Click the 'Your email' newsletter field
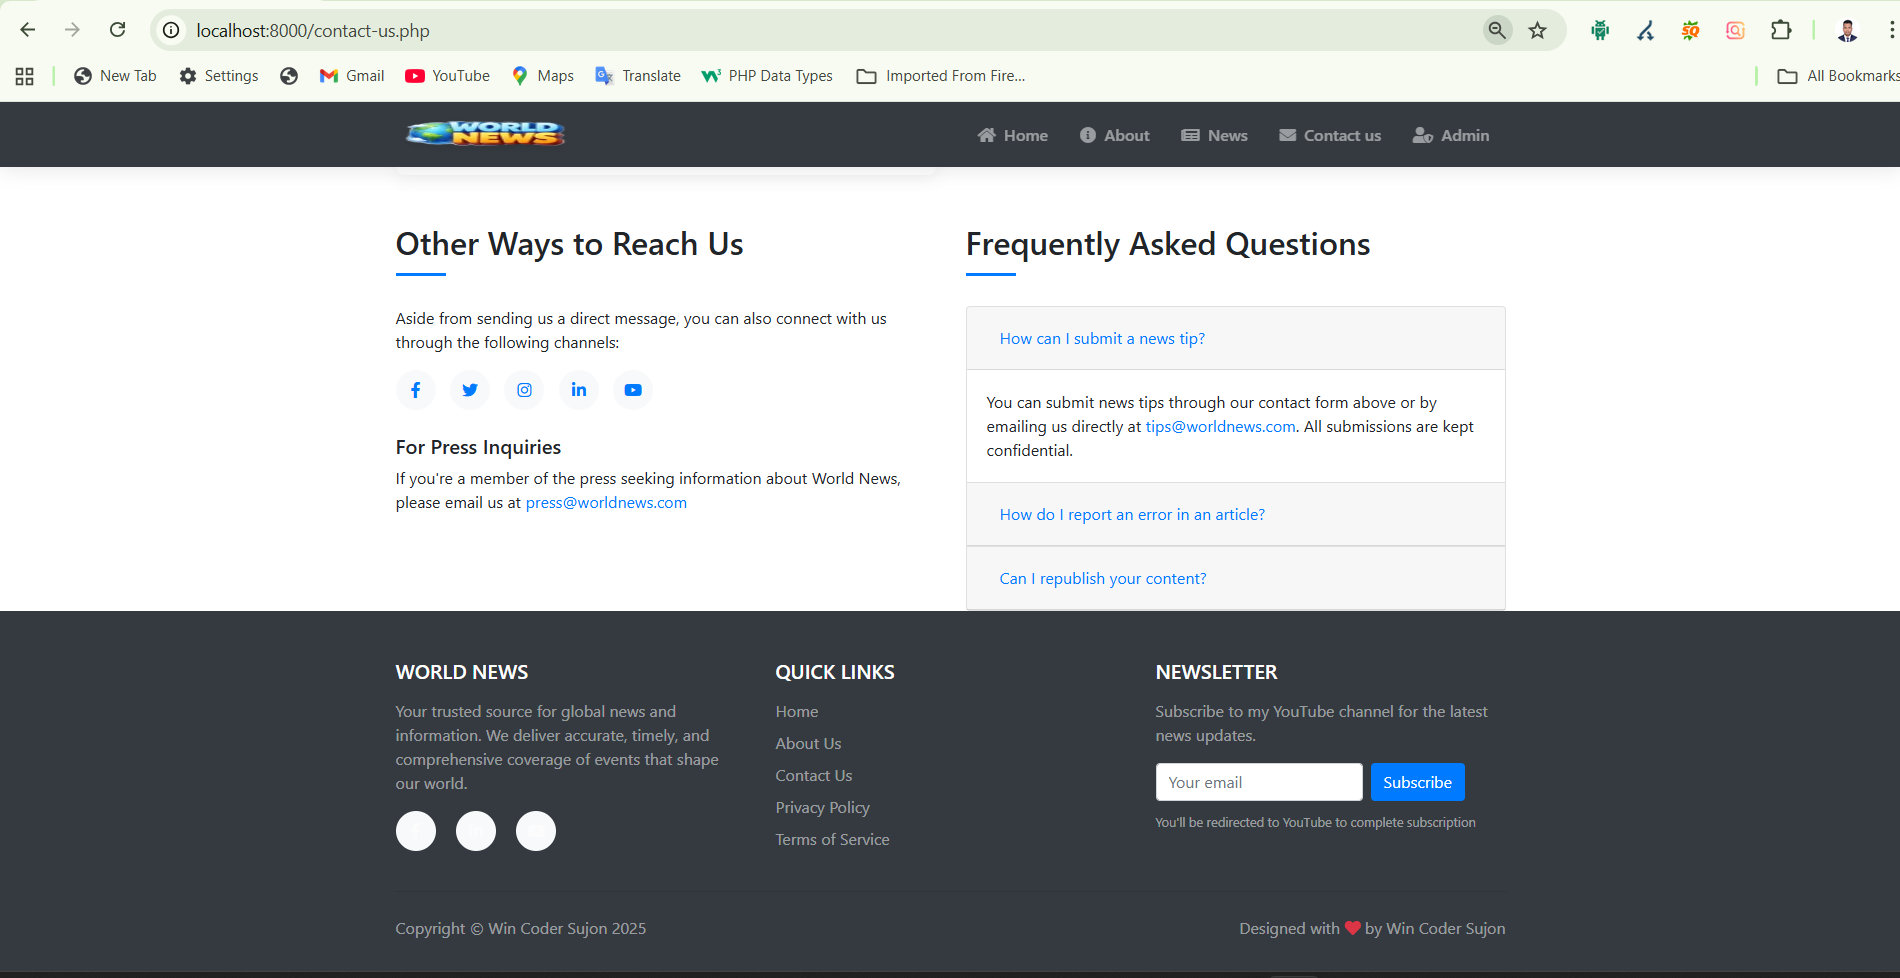1900x978 pixels. point(1258,783)
